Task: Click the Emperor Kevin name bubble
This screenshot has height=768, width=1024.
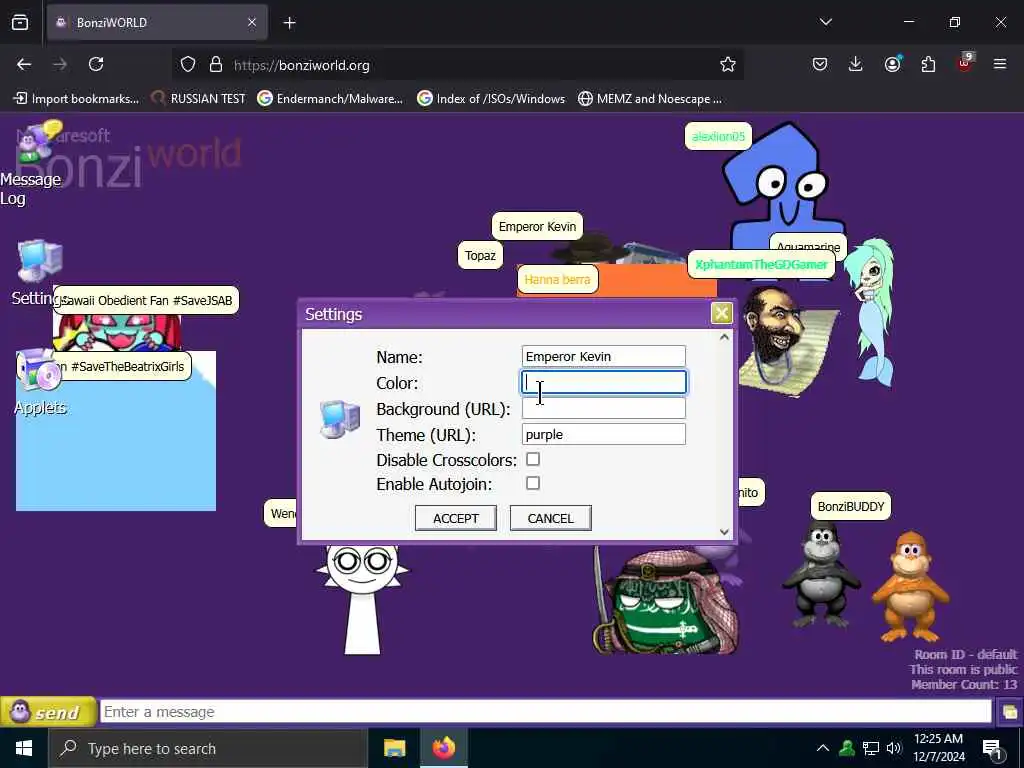Action: 537,227
